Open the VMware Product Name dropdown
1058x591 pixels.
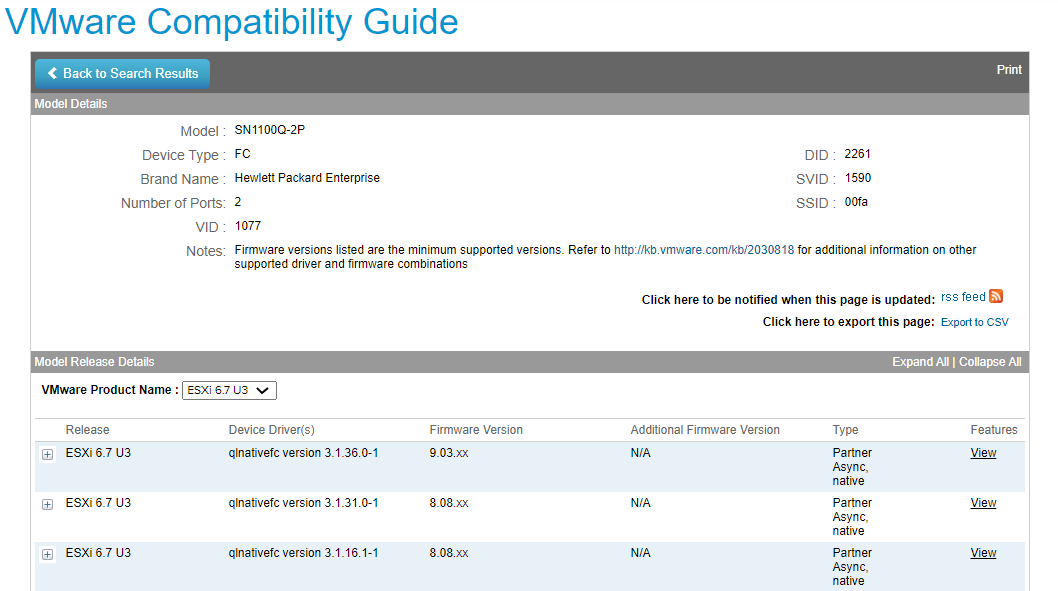(229, 390)
